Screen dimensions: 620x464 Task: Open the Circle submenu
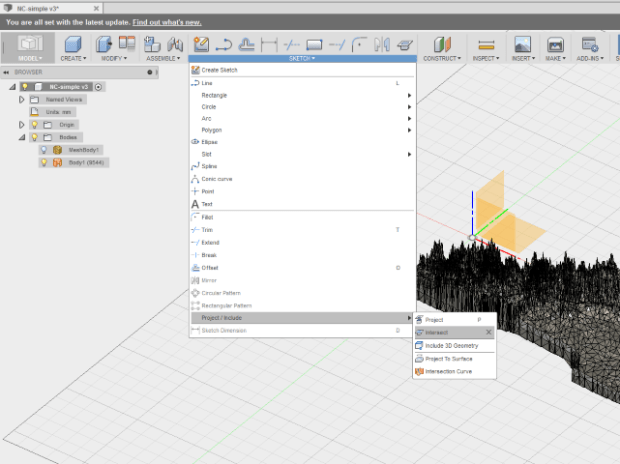(x=302, y=107)
